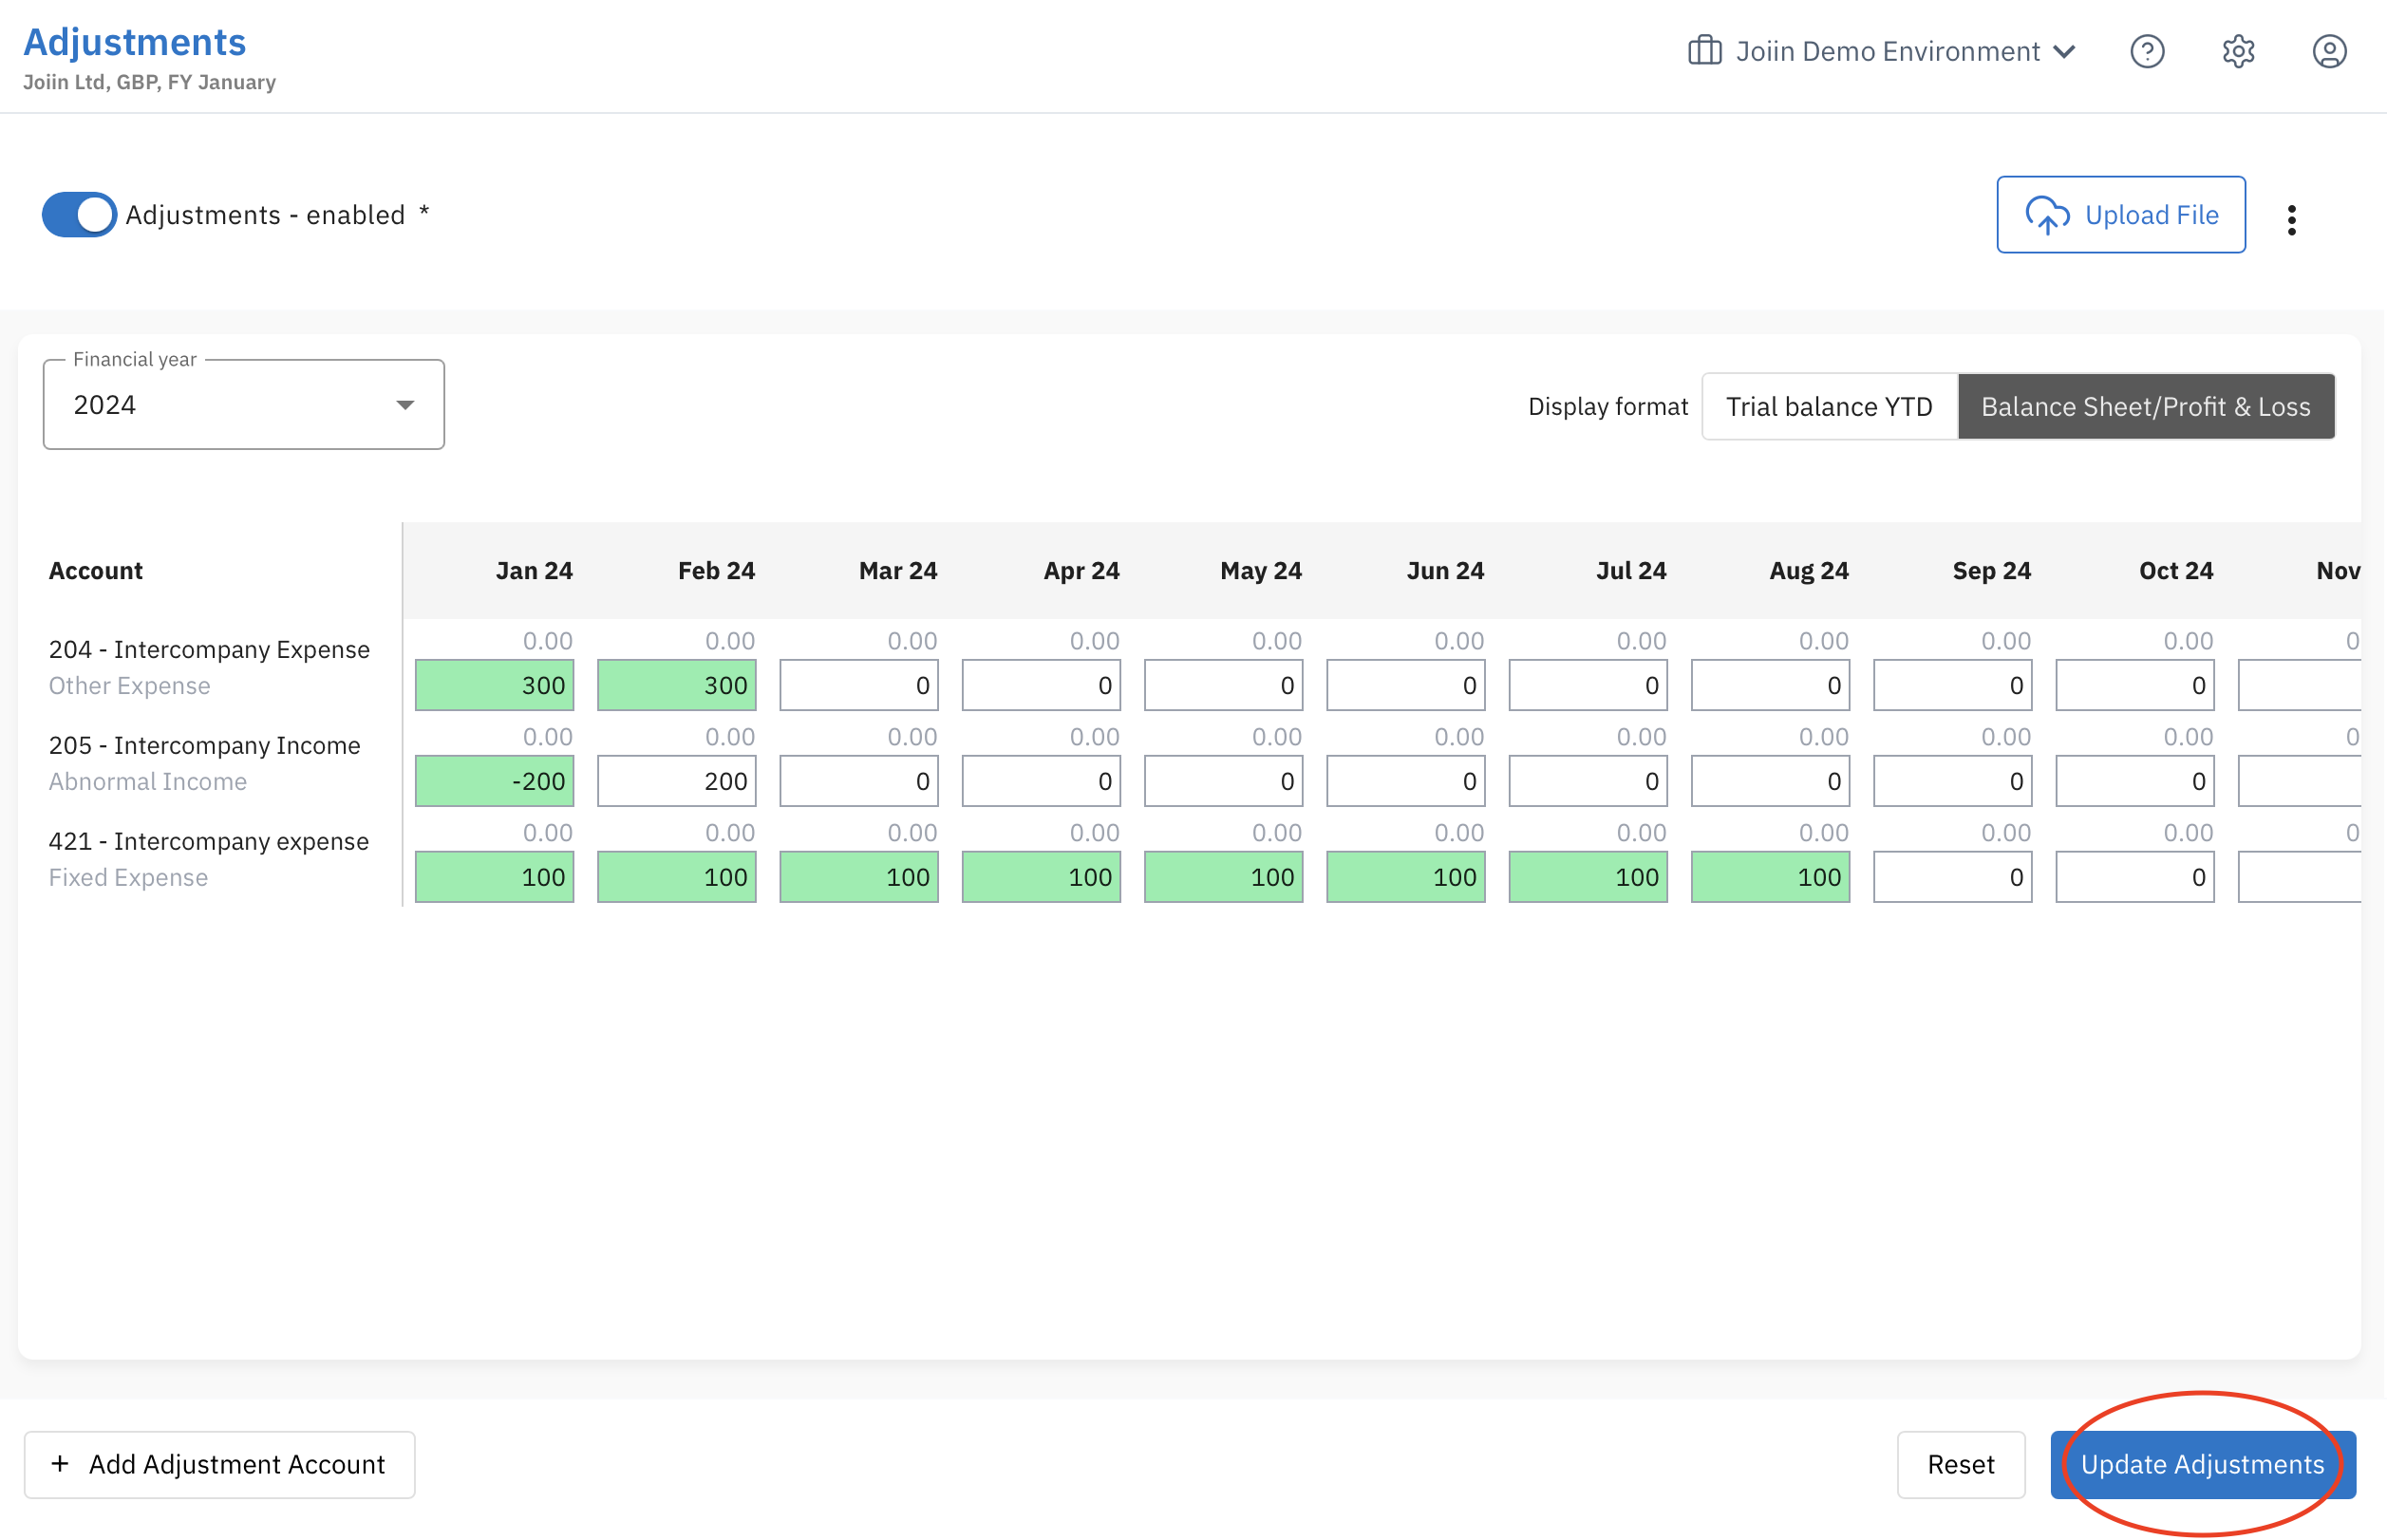The image size is (2387, 1540).
Task: Open the three-dot more options menu
Action: pyautogui.click(x=2291, y=219)
